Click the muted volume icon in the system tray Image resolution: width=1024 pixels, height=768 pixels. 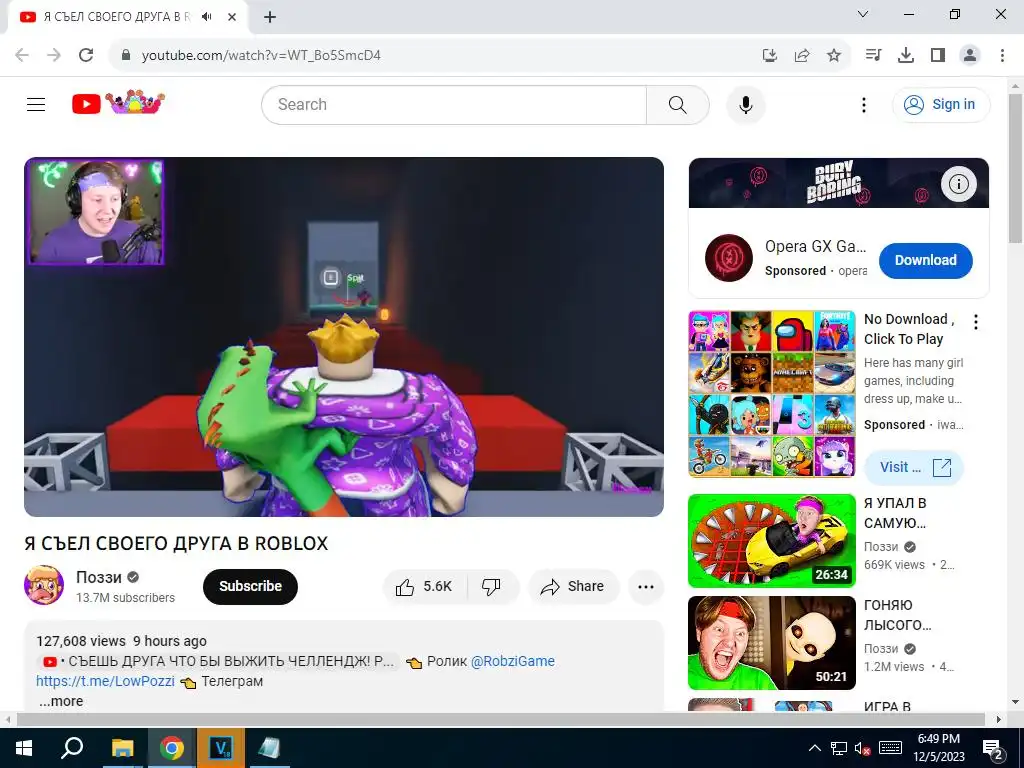(863, 749)
